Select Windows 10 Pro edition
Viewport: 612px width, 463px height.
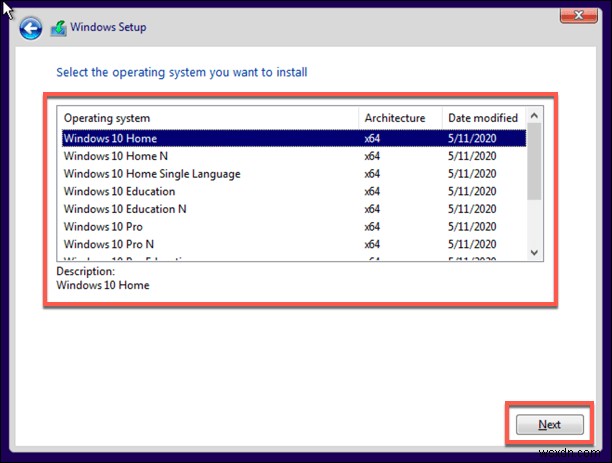(294, 226)
